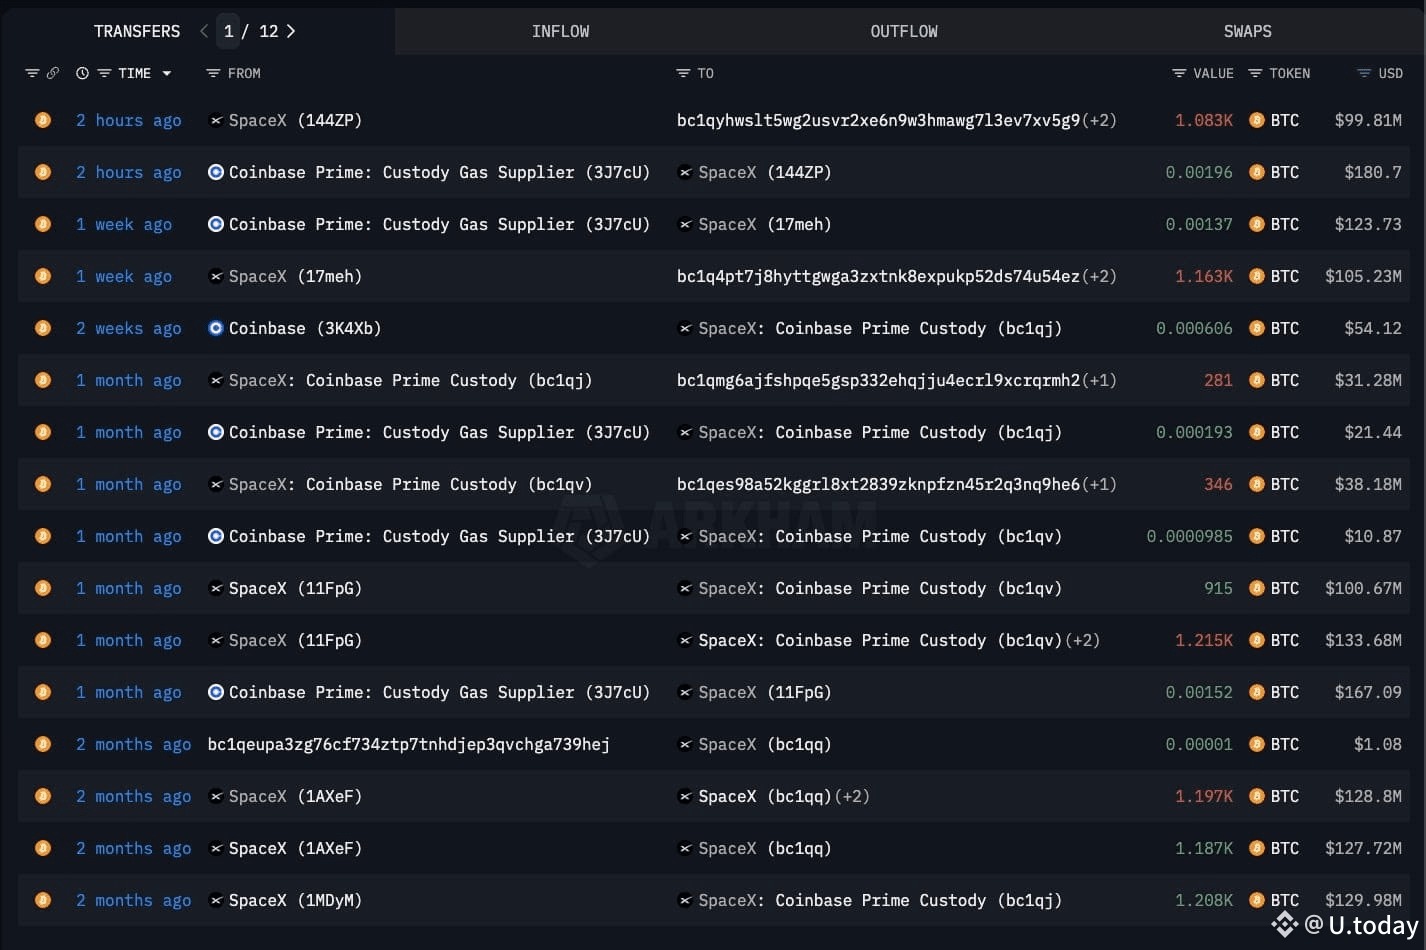Expand the (+1) recipients on $38.18M row

pyautogui.click(x=1099, y=484)
